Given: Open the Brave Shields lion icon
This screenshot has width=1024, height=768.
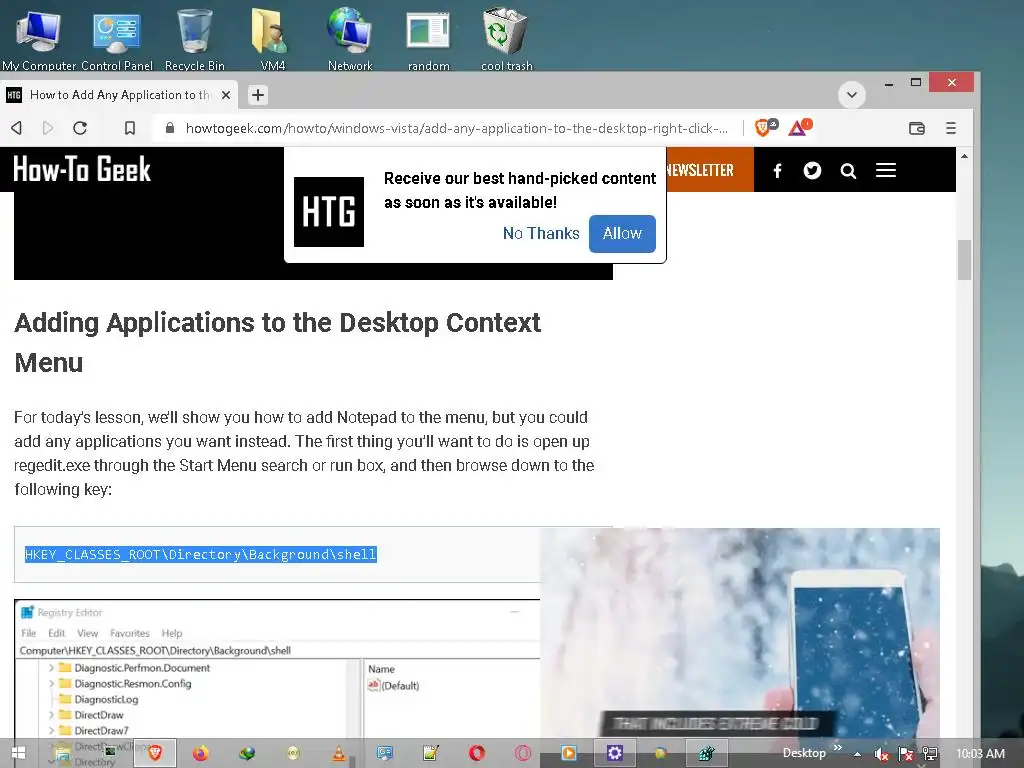Looking at the screenshot, I should coord(765,127).
